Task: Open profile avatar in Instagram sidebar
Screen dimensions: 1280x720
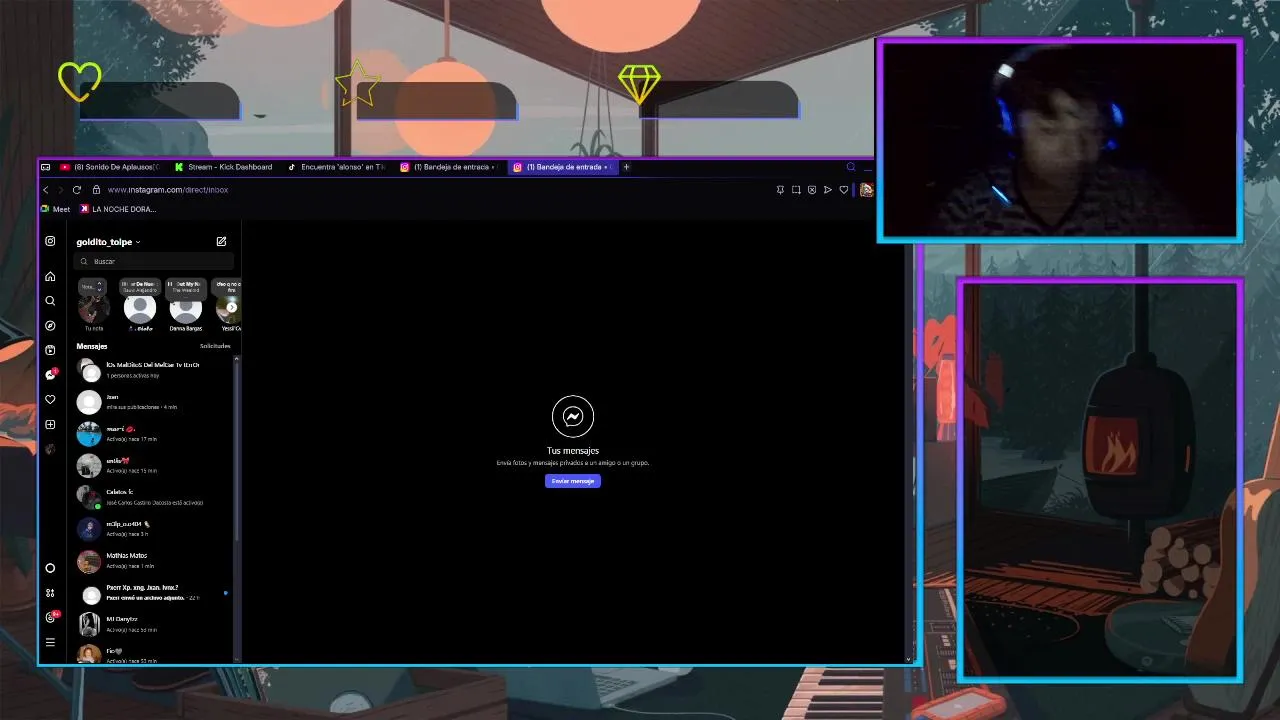Action: coord(50,449)
